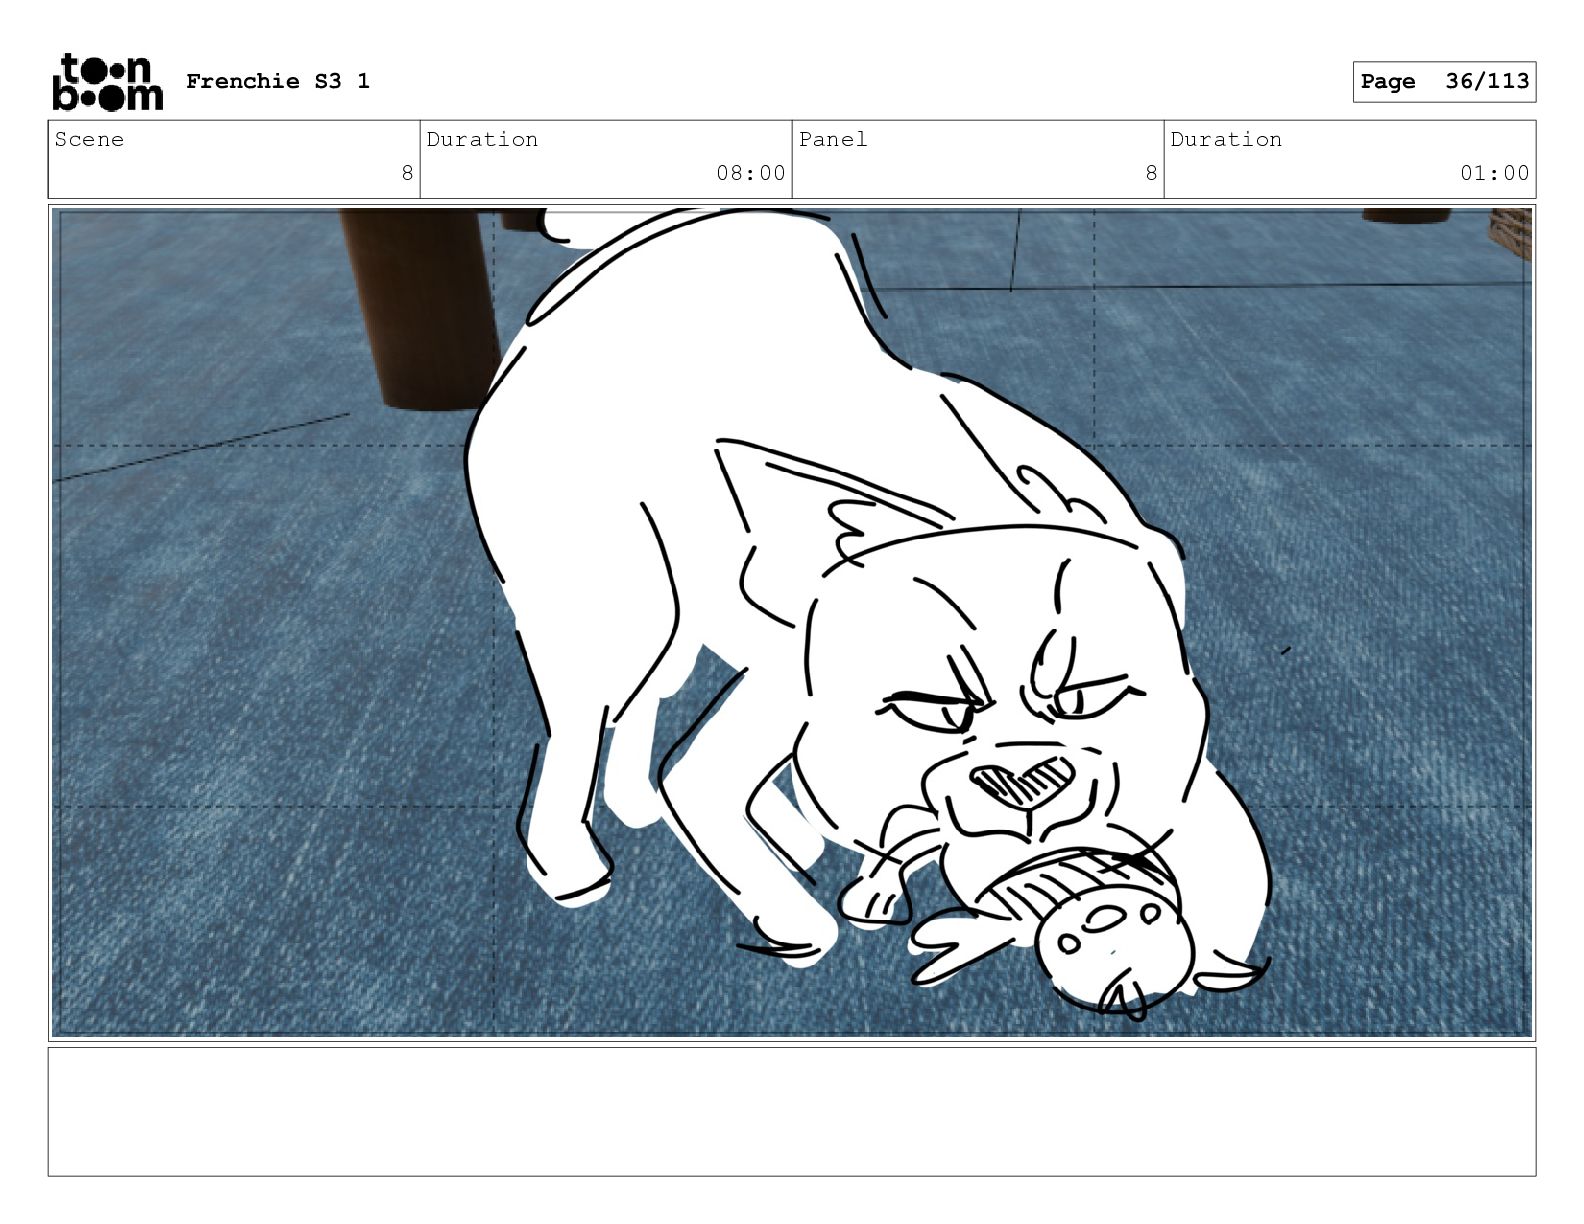The width and height of the screenshot is (1584, 1224).
Task: Select the panel duration value 01:00
Action: (1495, 173)
